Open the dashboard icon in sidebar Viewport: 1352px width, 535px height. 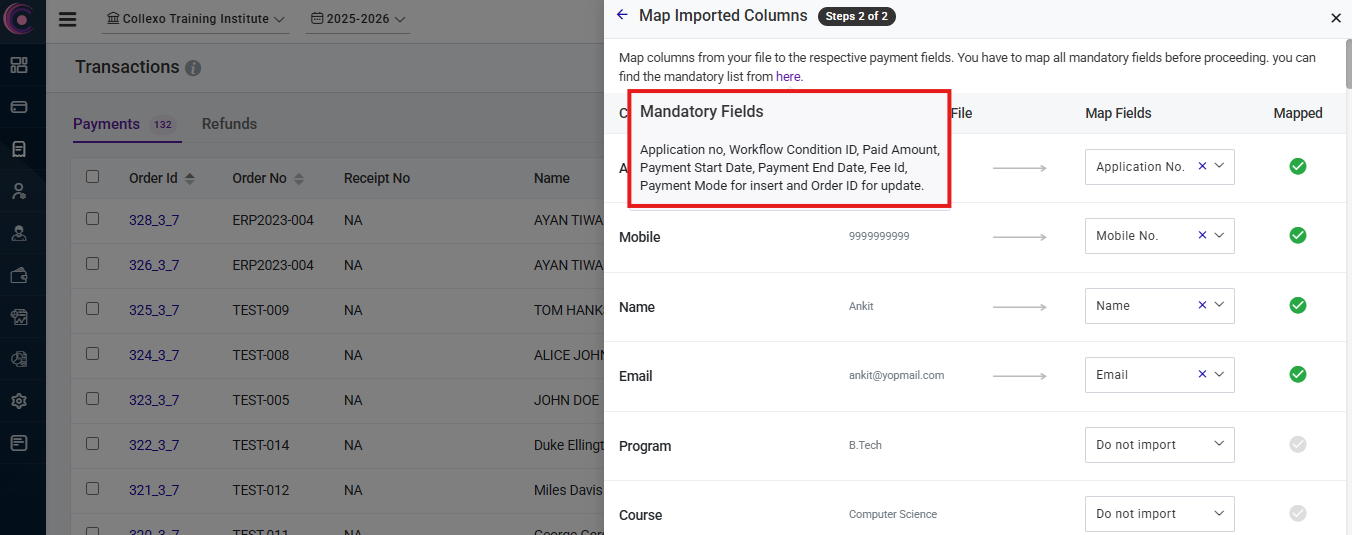19,65
